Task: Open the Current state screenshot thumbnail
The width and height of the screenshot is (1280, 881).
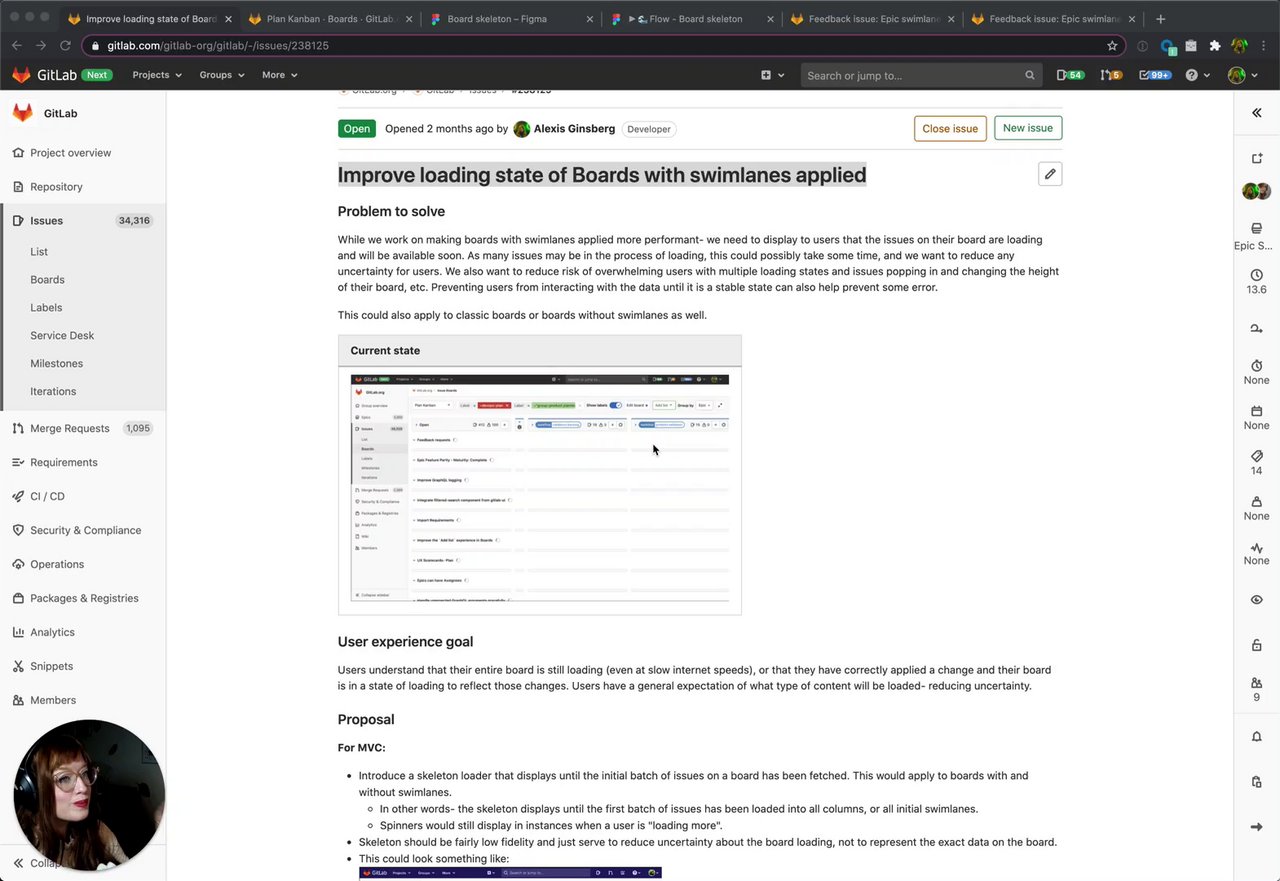Action: [540, 489]
